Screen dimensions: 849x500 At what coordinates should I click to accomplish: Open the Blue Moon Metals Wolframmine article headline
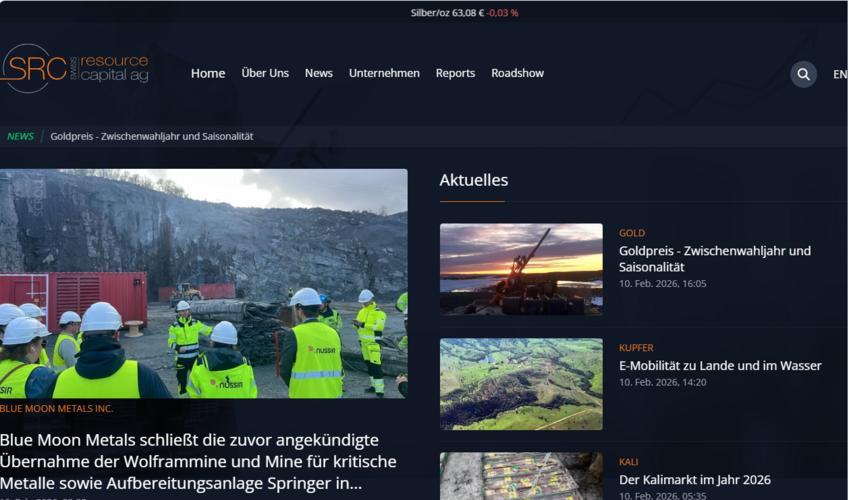tap(198, 462)
